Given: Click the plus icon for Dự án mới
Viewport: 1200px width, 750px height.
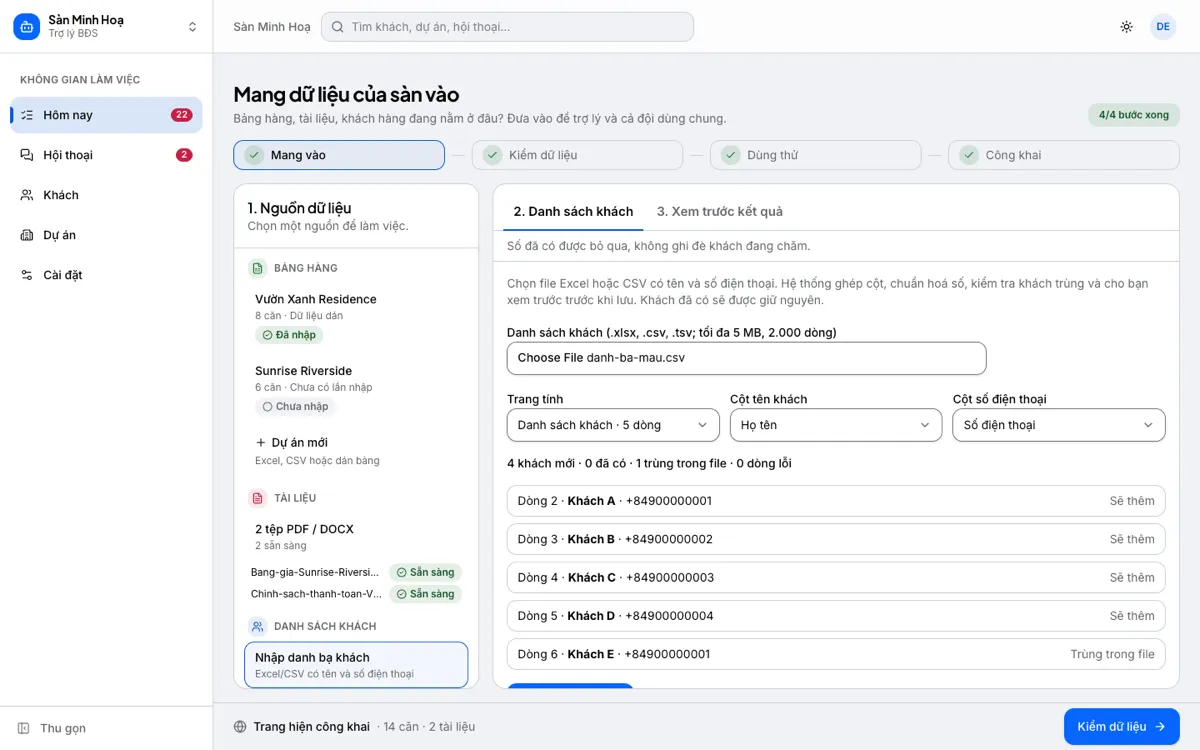Looking at the screenshot, I should coord(261,442).
